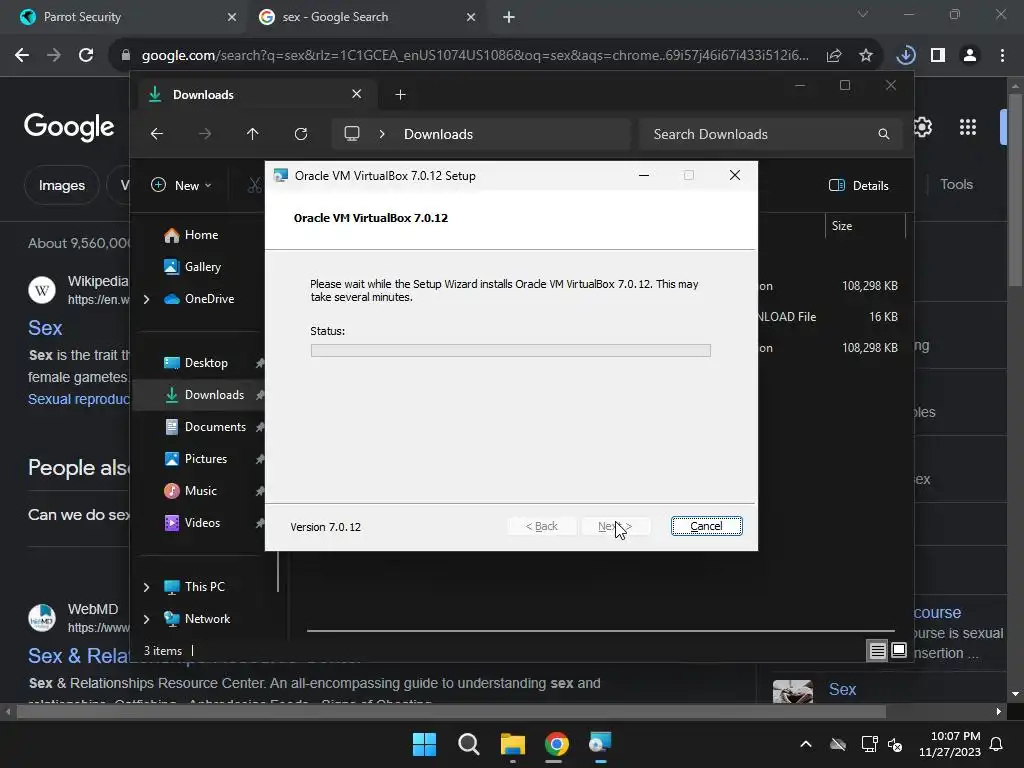1024x768 pixels.
Task: Open Google apps grid
Action: (968, 127)
